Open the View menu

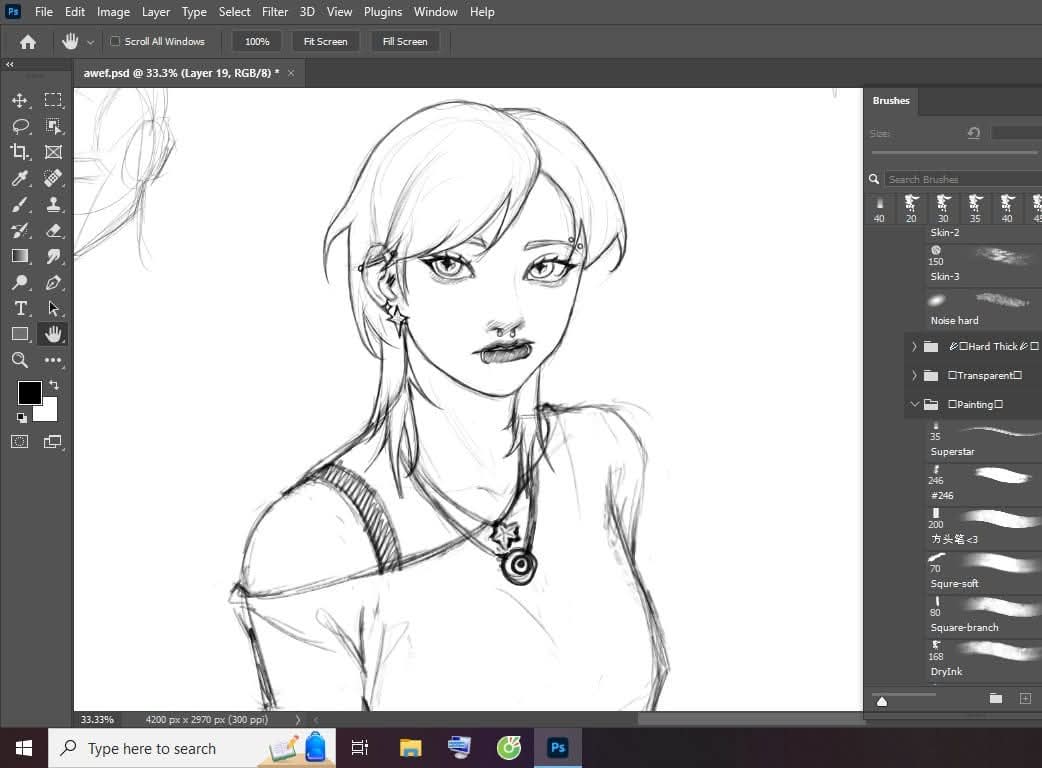point(339,12)
